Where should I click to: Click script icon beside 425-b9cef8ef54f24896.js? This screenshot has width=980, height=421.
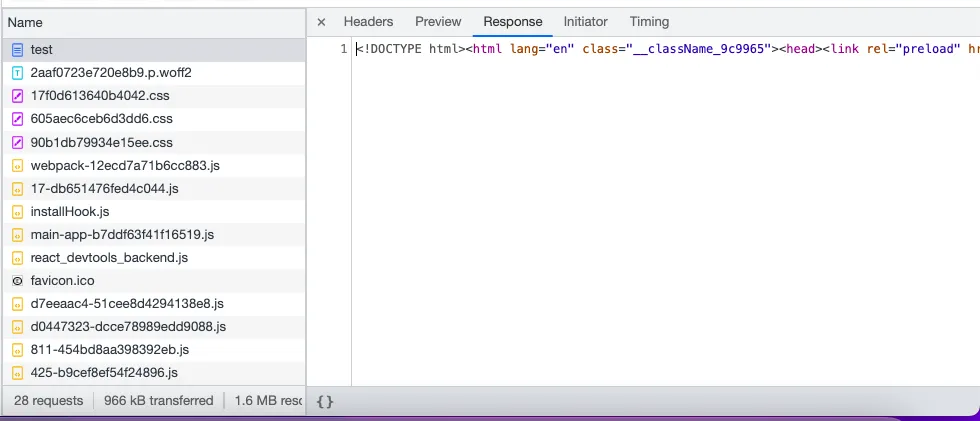point(18,373)
